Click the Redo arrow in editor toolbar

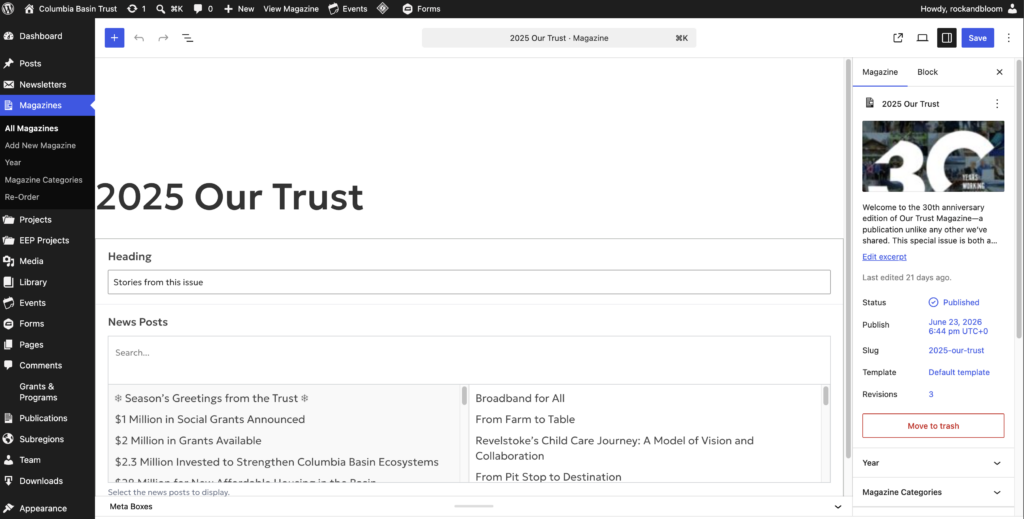click(163, 38)
